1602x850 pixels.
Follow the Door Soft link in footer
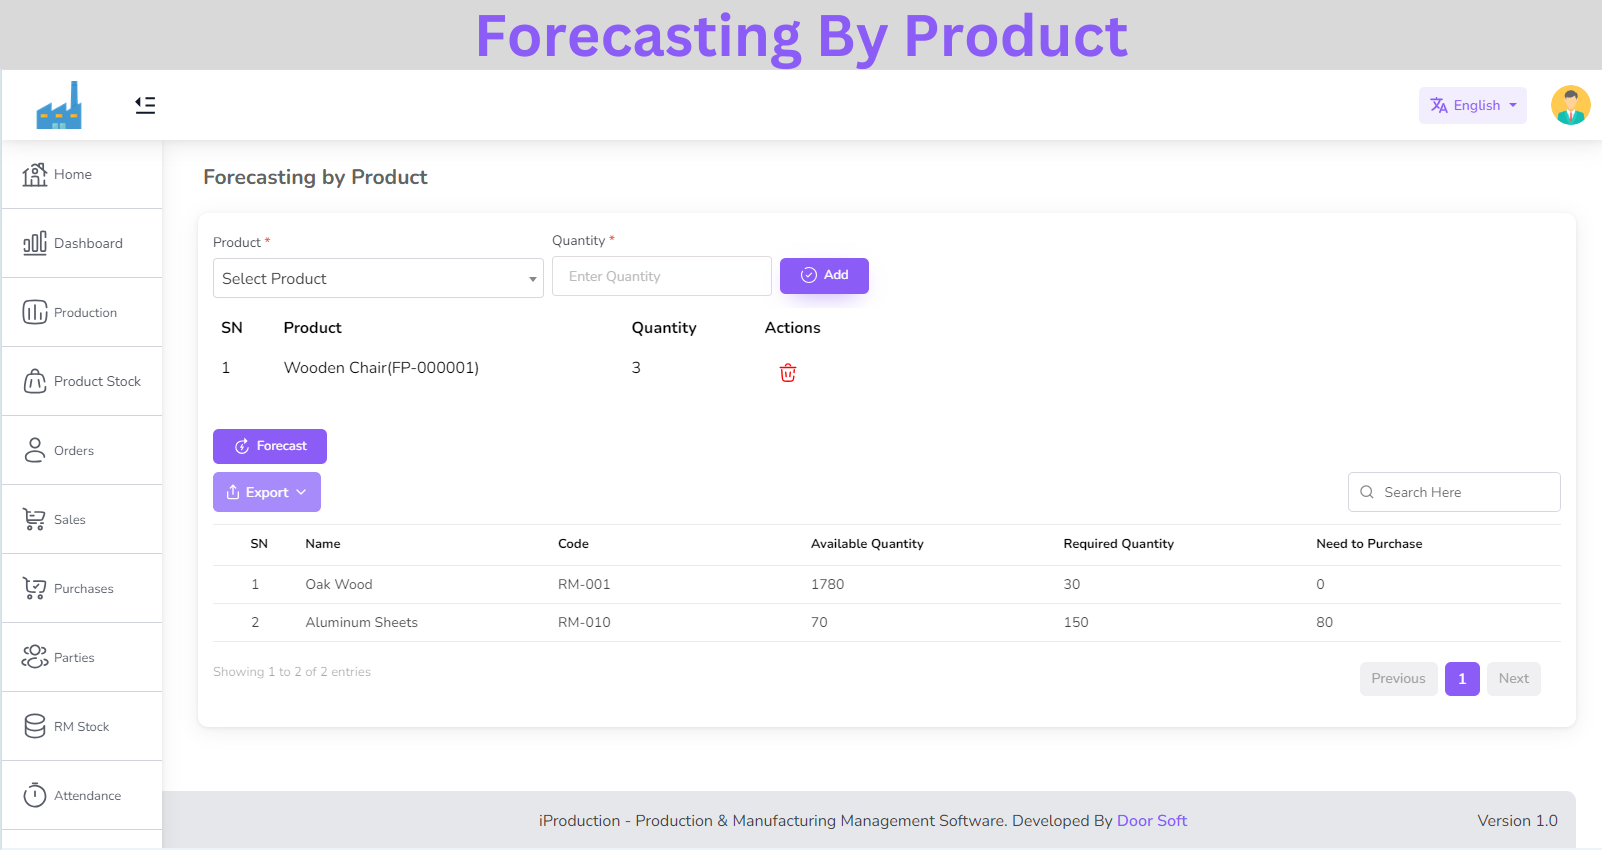[x=1151, y=820]
